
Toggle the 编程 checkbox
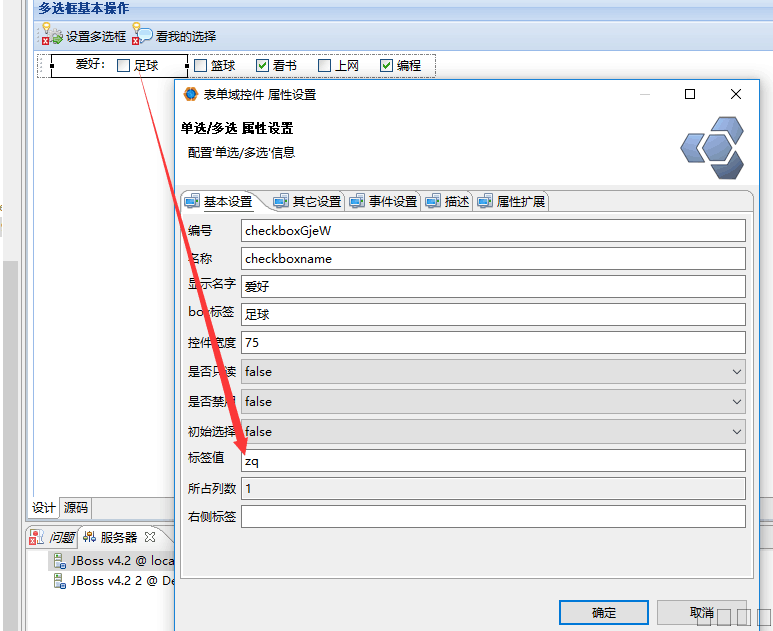click(x=386, y=66)
